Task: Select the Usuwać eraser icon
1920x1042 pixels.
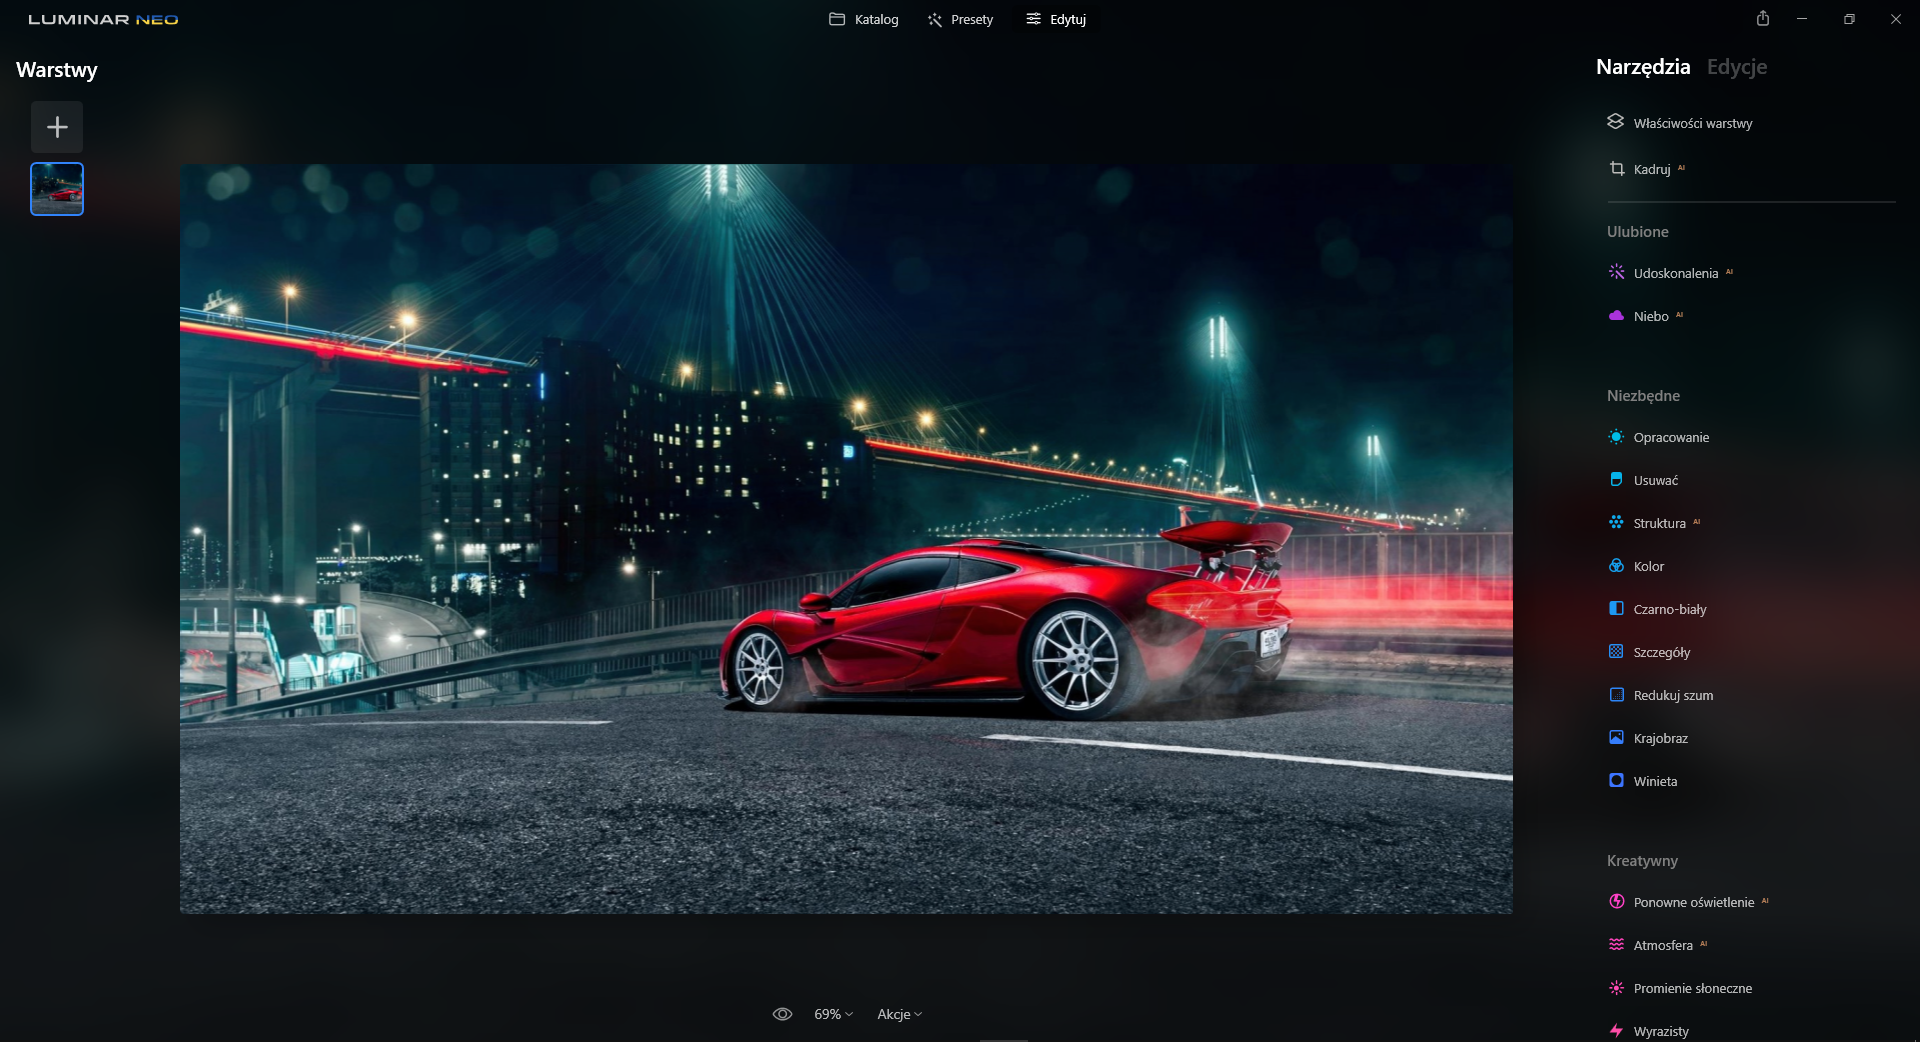Action: click(1616, 480)
